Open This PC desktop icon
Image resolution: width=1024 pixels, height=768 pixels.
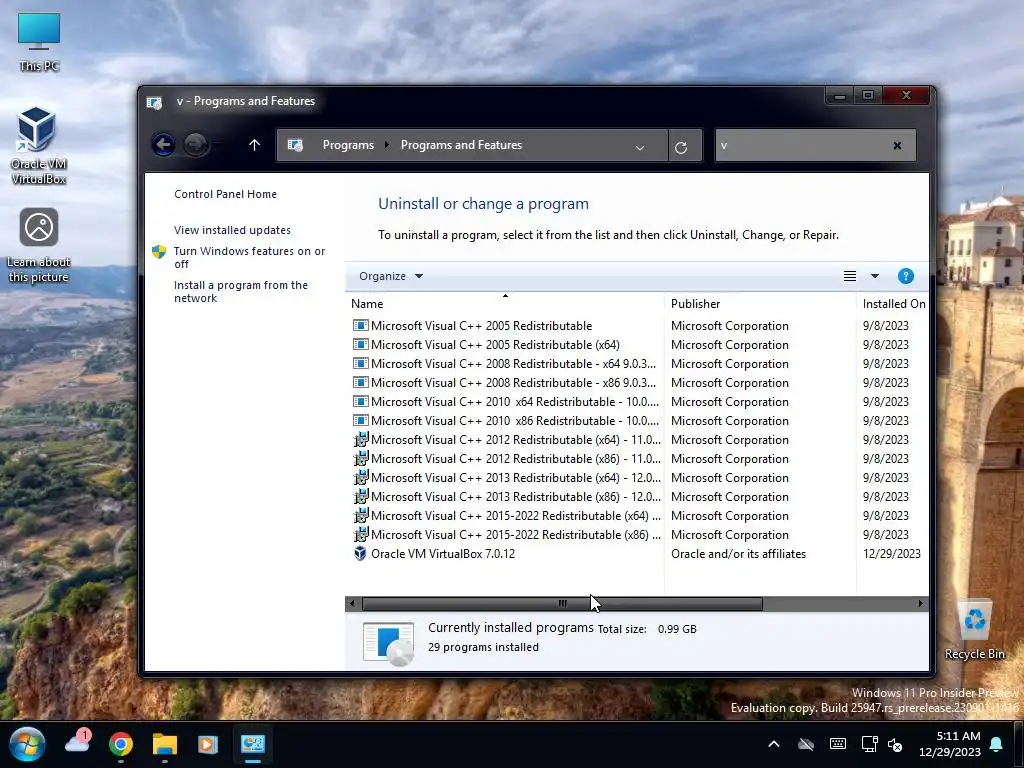click(x=39, y=42)
